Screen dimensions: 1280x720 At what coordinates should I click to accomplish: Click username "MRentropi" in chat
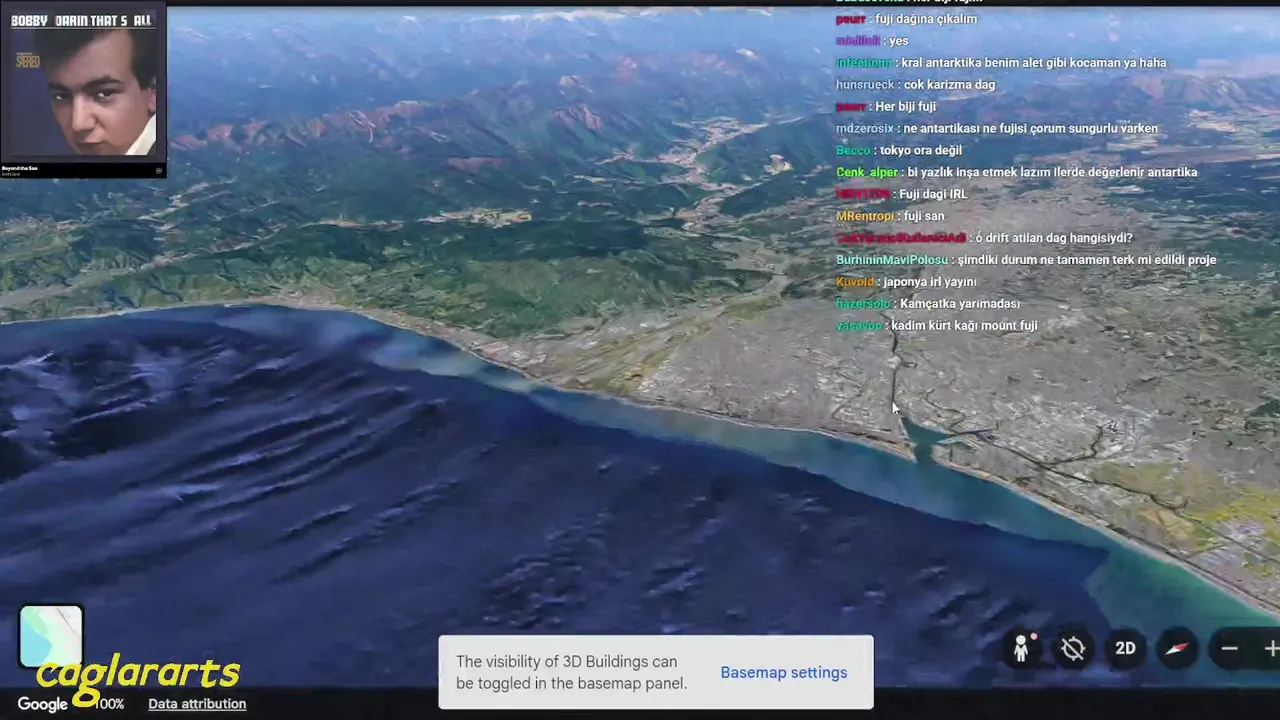[x=864, y=216]
